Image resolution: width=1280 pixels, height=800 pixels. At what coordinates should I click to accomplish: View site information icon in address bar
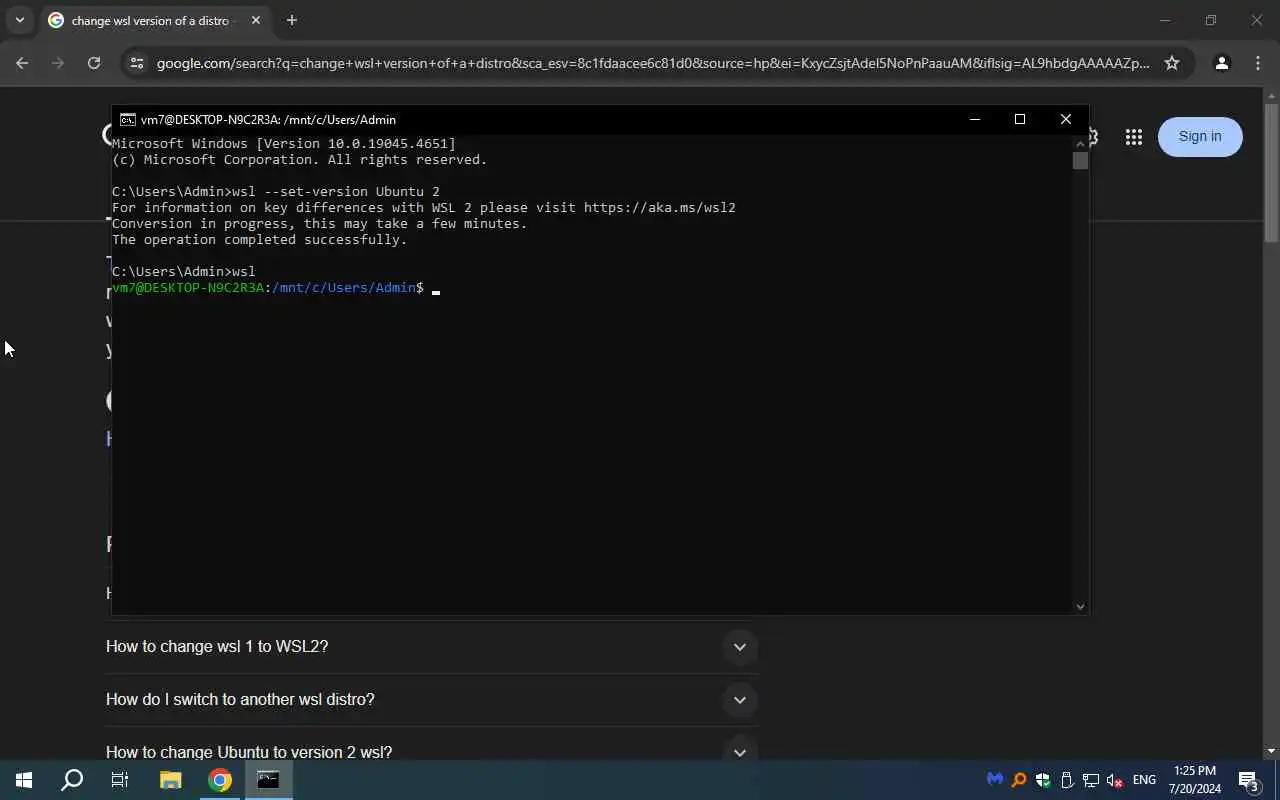pos(137,63)
